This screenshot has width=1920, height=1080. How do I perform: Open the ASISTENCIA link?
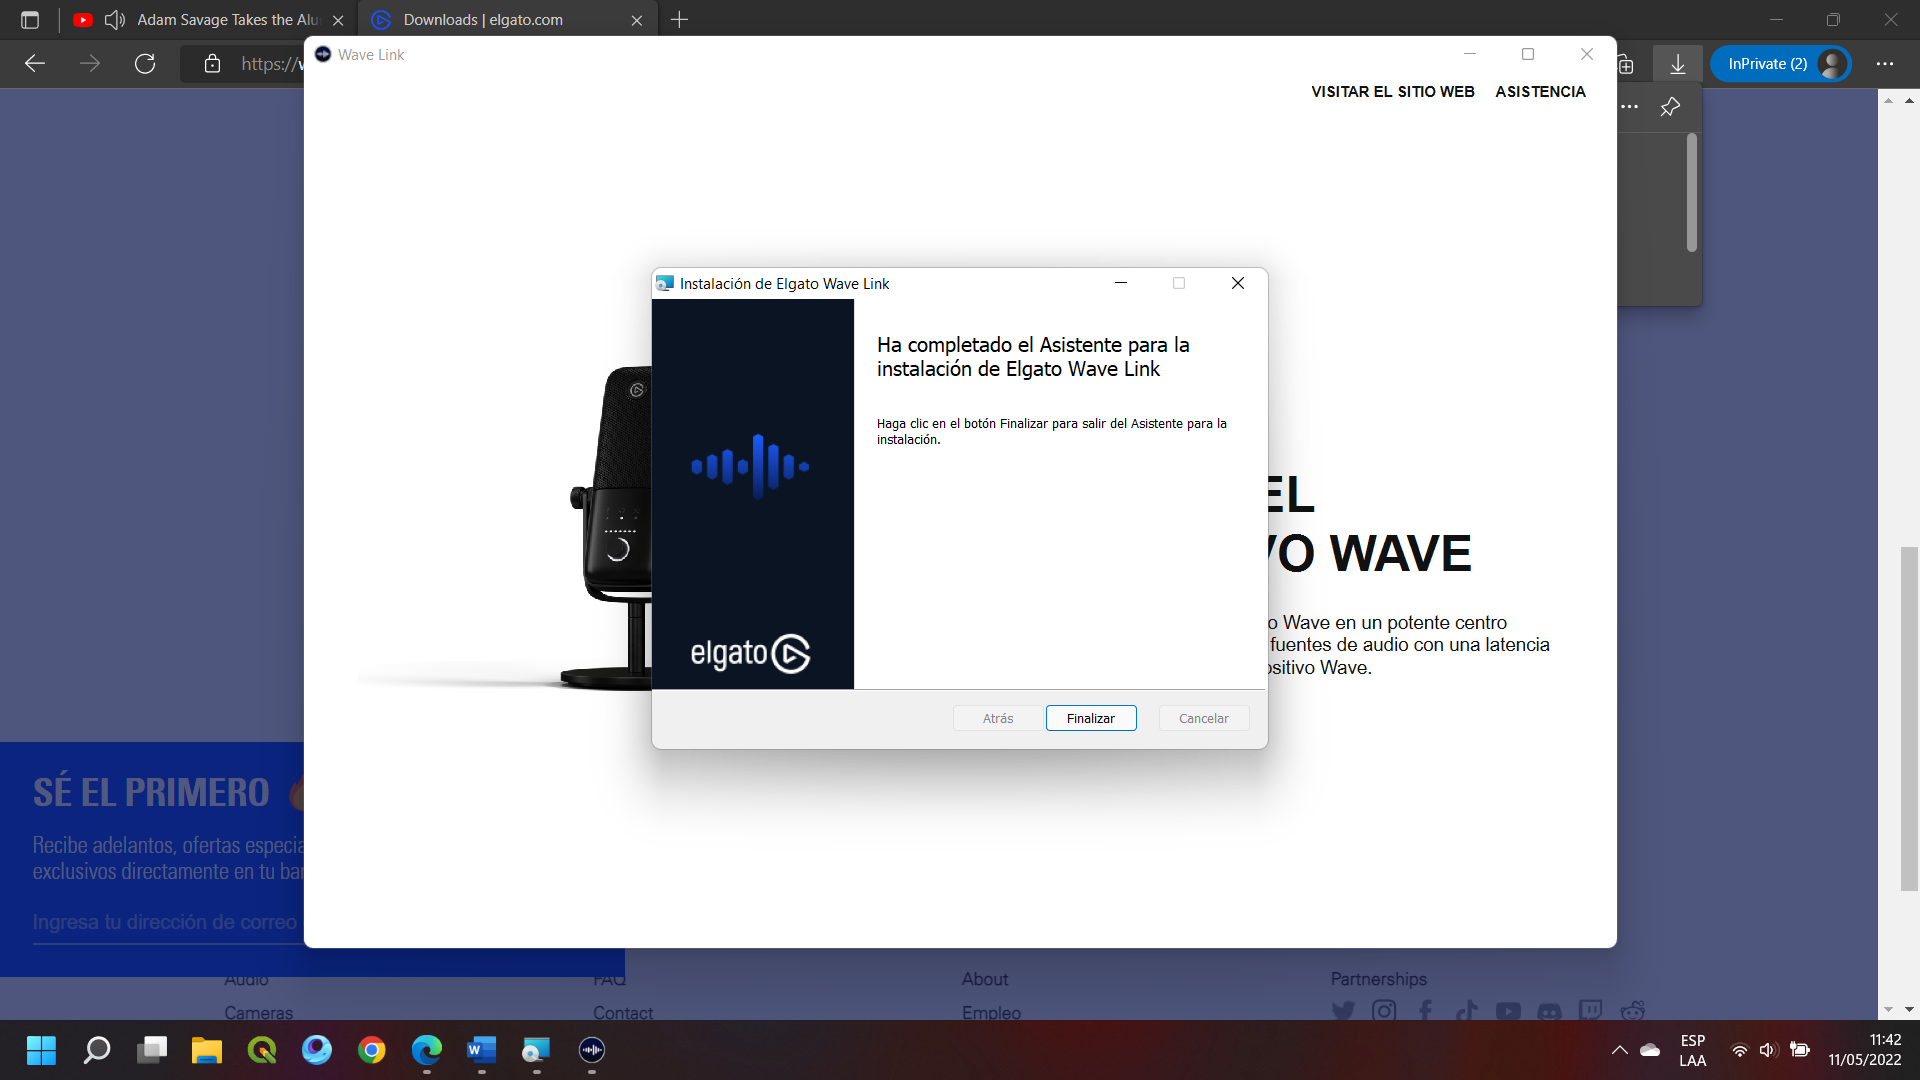(x=1540, y=91)
